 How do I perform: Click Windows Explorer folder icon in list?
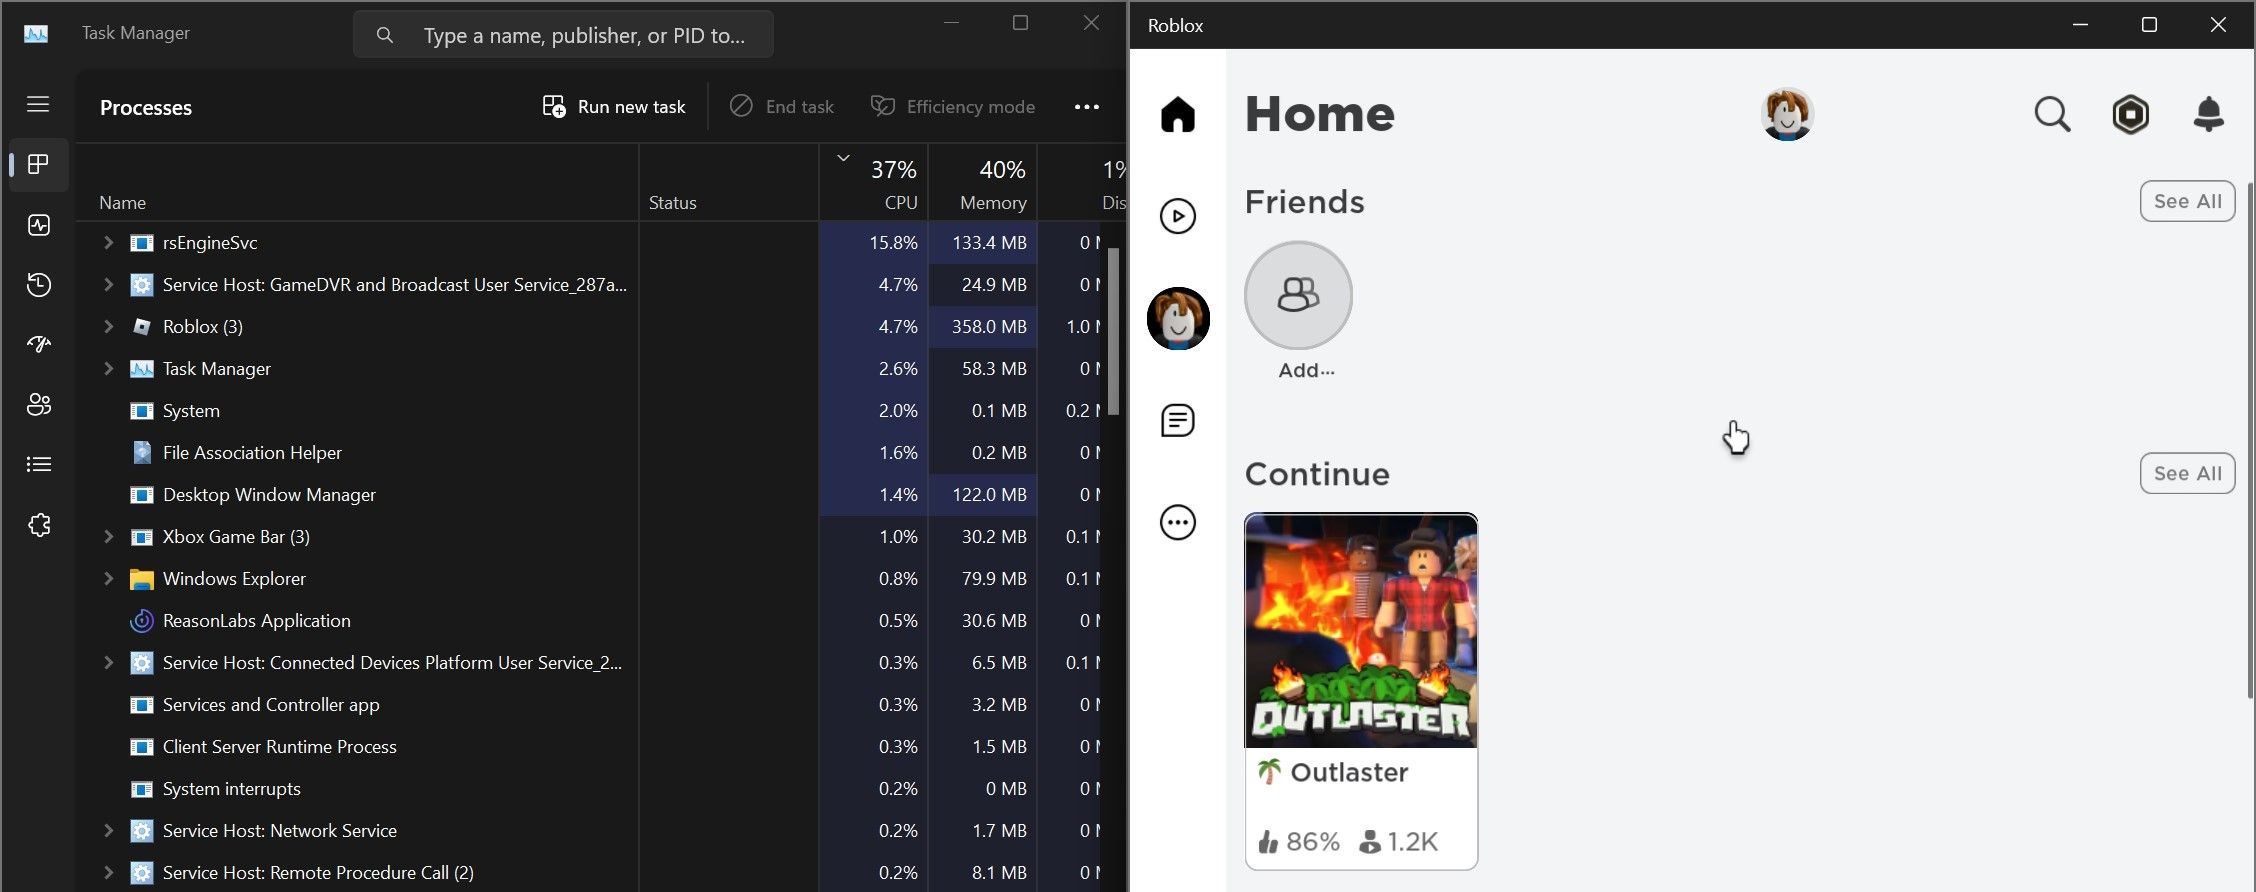click(x=142, y=579)
